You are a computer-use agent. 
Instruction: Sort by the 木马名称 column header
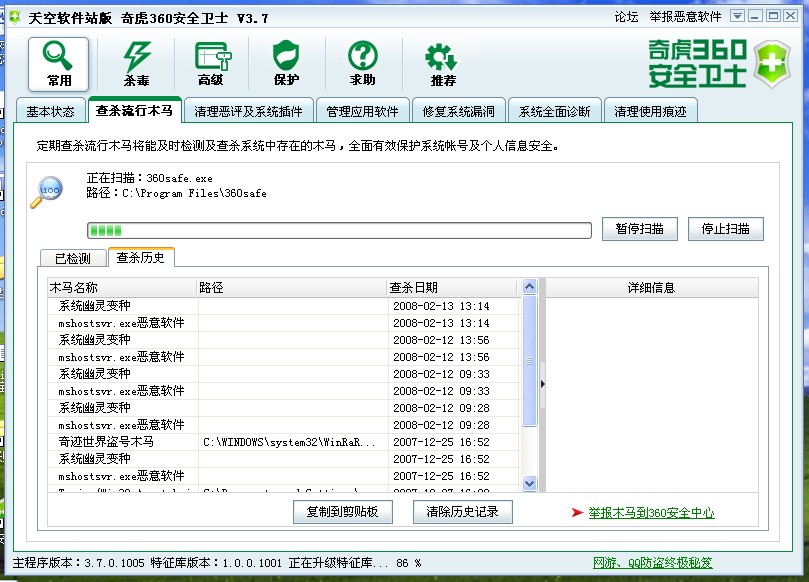click(122, 287)
